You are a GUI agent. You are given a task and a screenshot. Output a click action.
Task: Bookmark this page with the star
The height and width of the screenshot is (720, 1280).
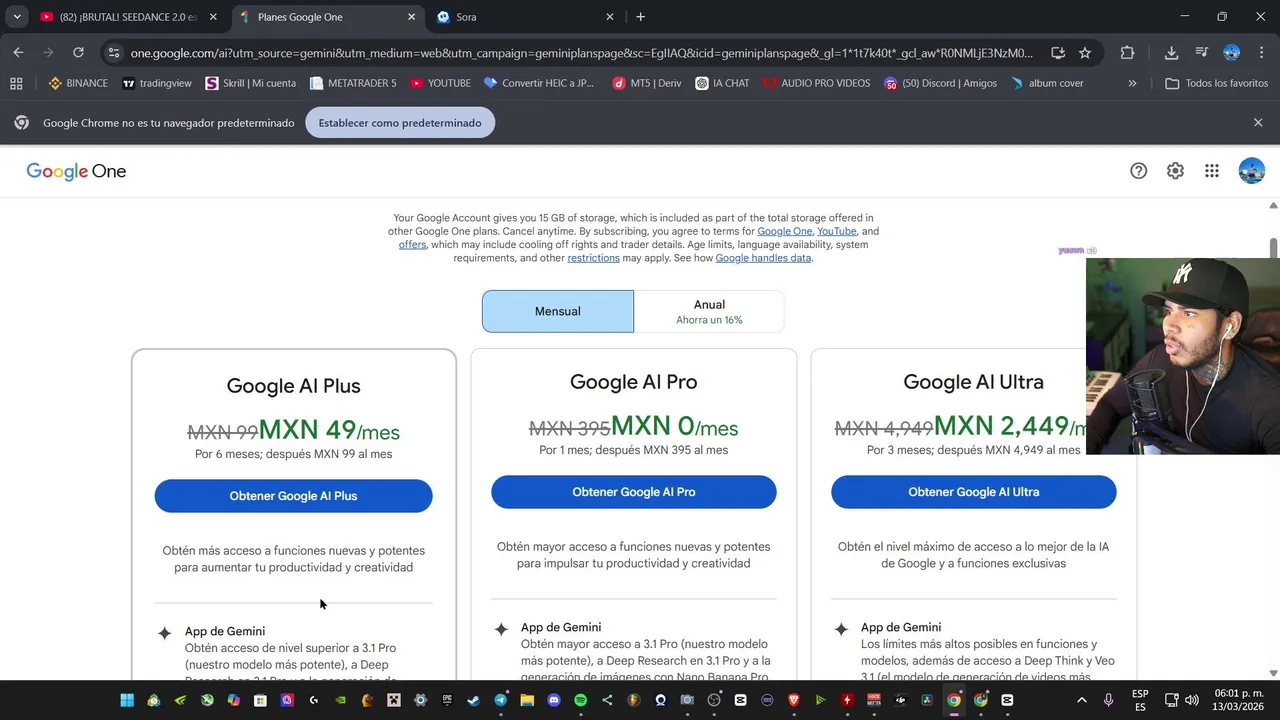(1085, 52)
